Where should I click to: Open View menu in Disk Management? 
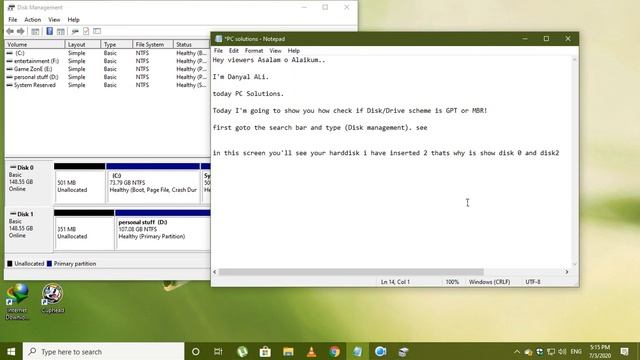pos(54,20)
